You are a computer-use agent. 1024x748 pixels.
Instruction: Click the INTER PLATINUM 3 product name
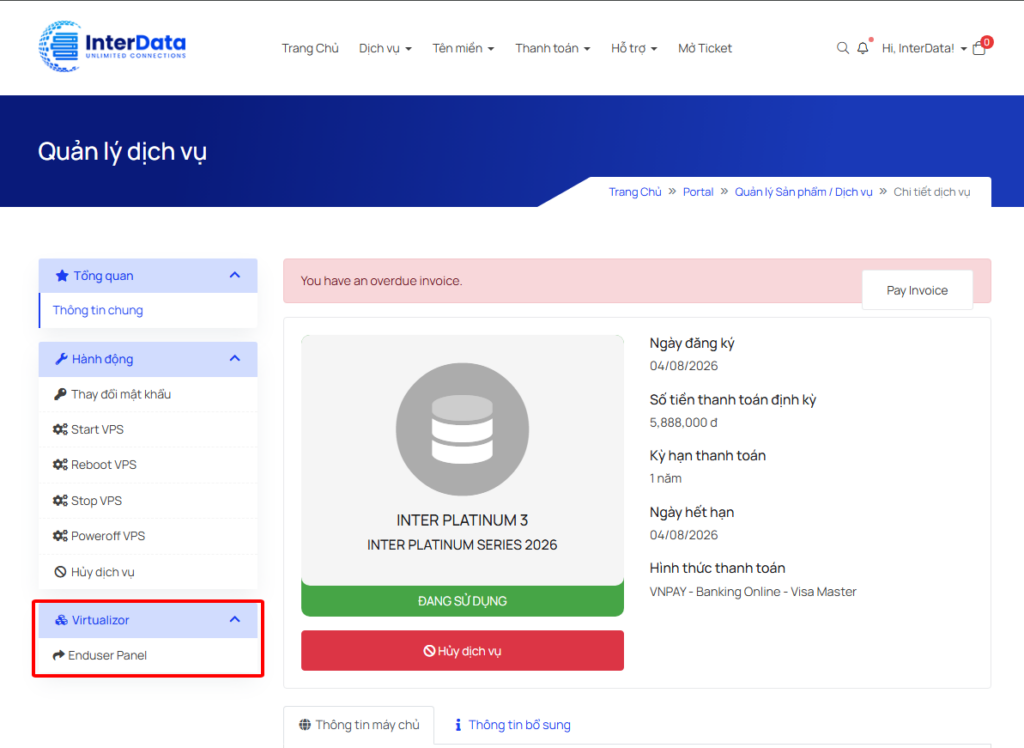(462, 520)
